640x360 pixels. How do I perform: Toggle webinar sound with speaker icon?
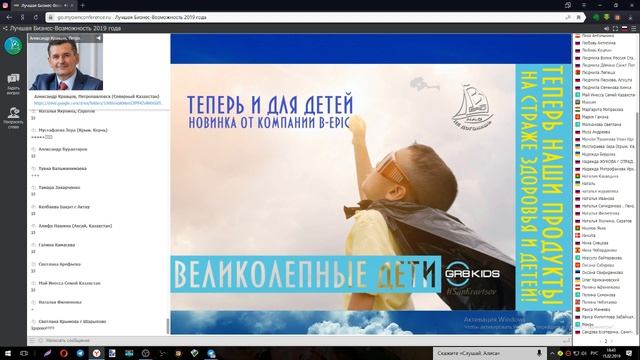point(606,29)
